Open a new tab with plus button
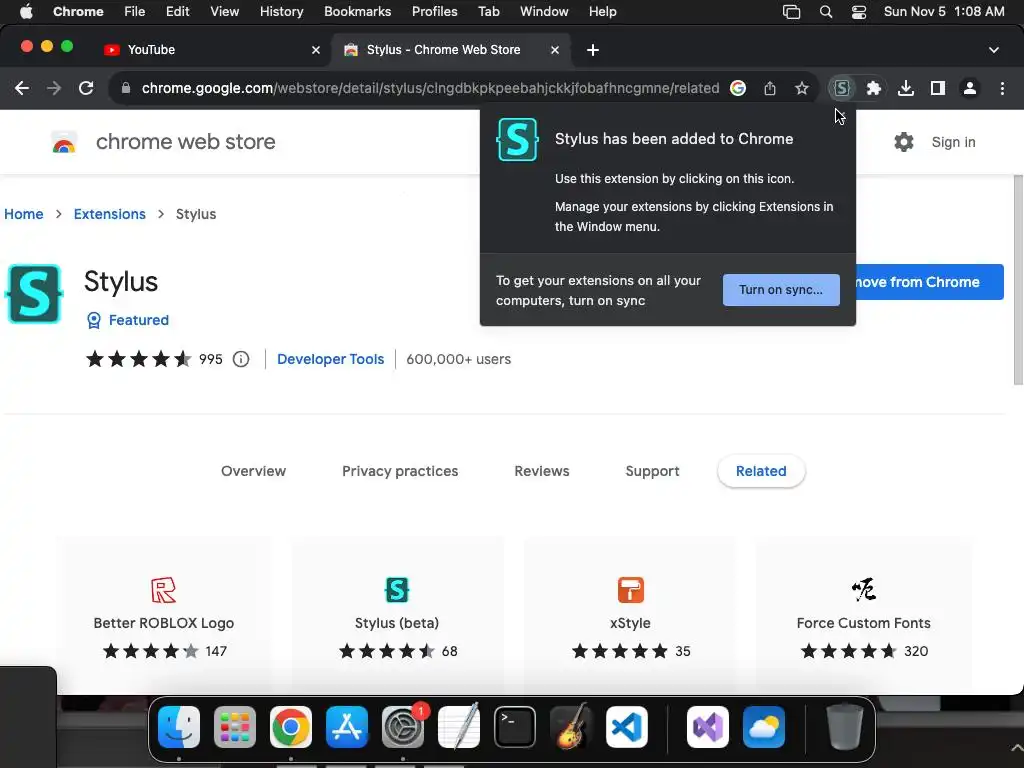The width and height of the screenshot is (1024, 768). 592,50
